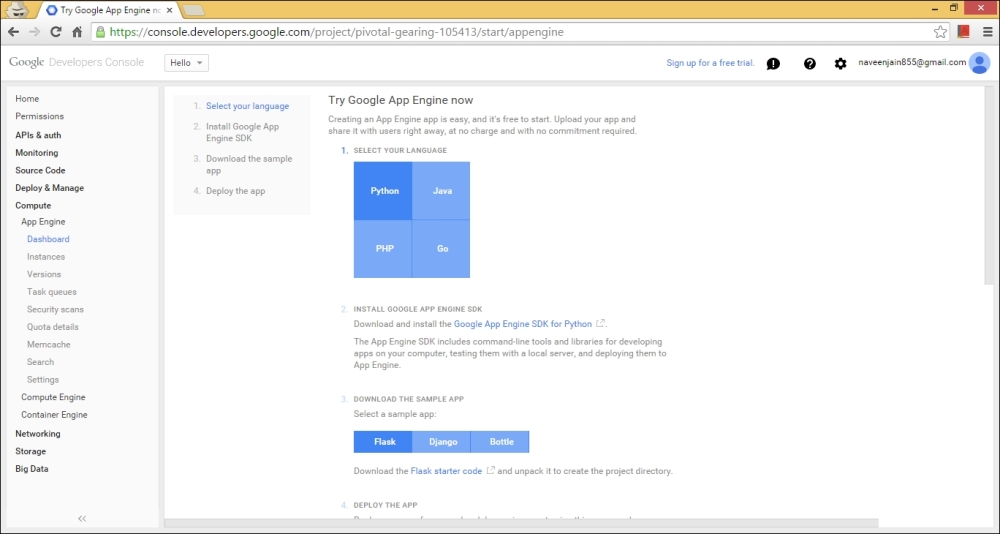1000x534 pixels.
Task: Select PHP language tile
Action: pyautogui.click(x=383, y=249)
